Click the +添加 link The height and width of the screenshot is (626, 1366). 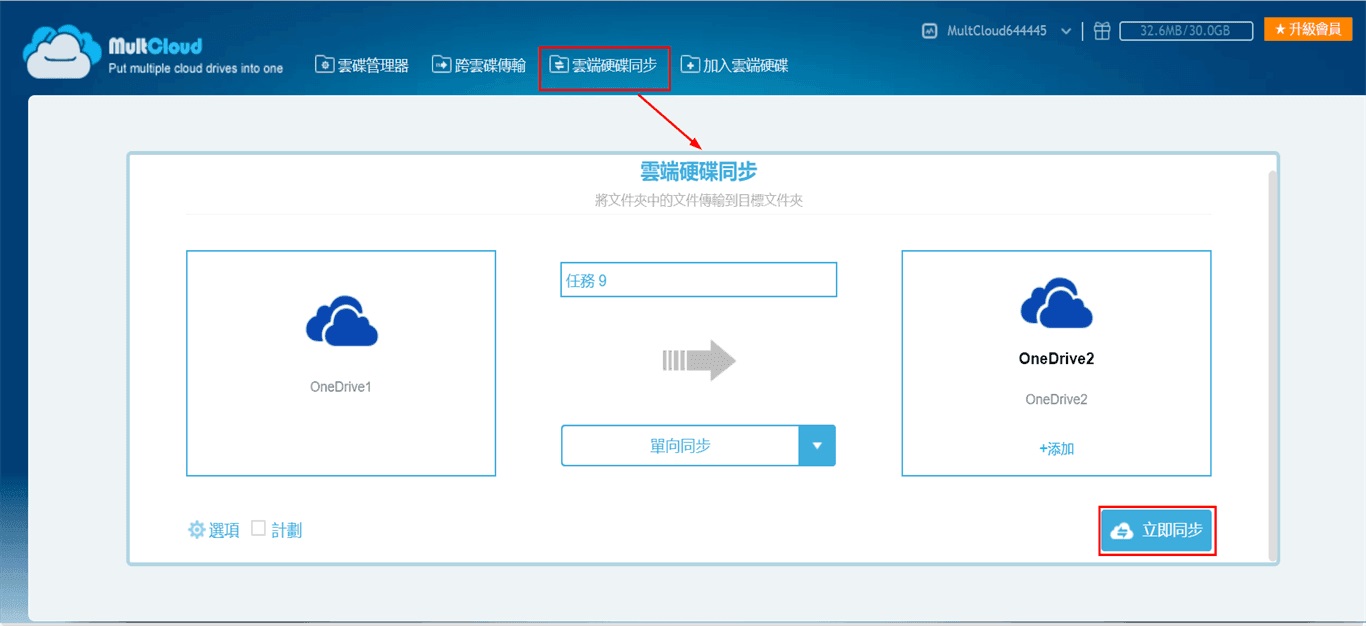[1056, 449]
